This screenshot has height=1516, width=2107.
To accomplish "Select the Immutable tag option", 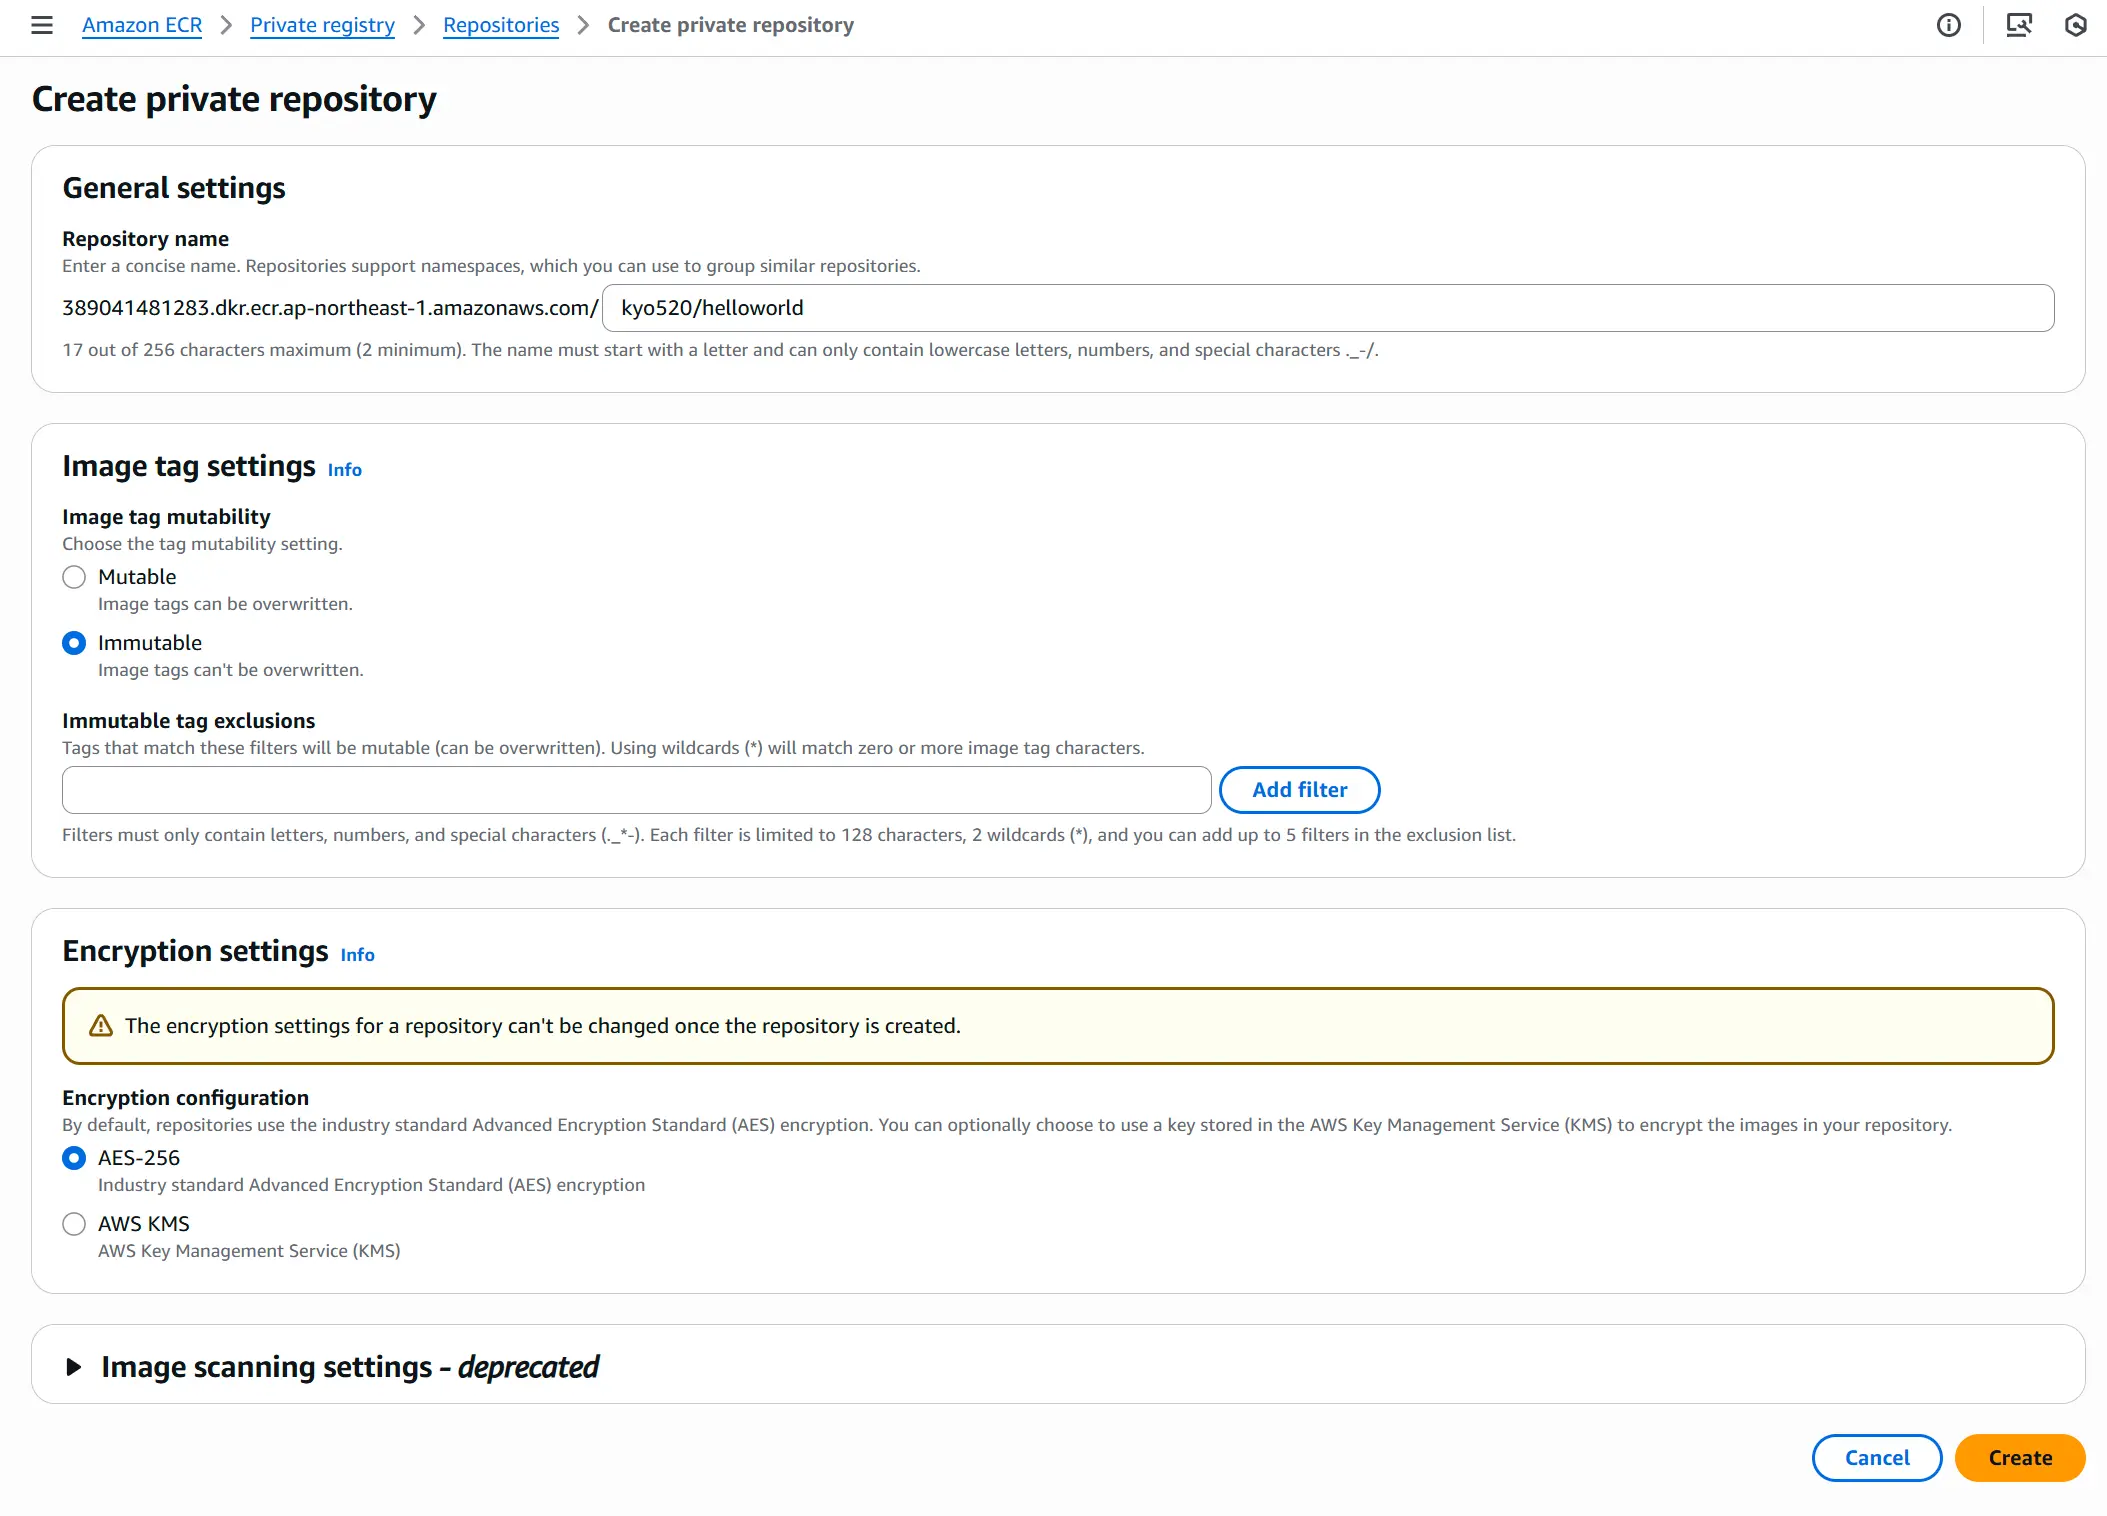I will click(x=74, y=643).
